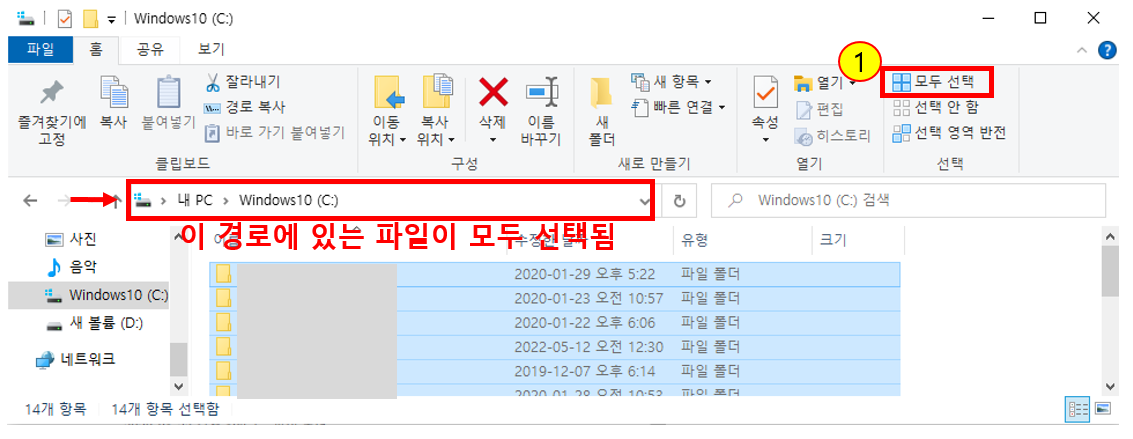Select 잘라내기 scissors command
Screen dimensions: 1133x439
coord(243,82)
